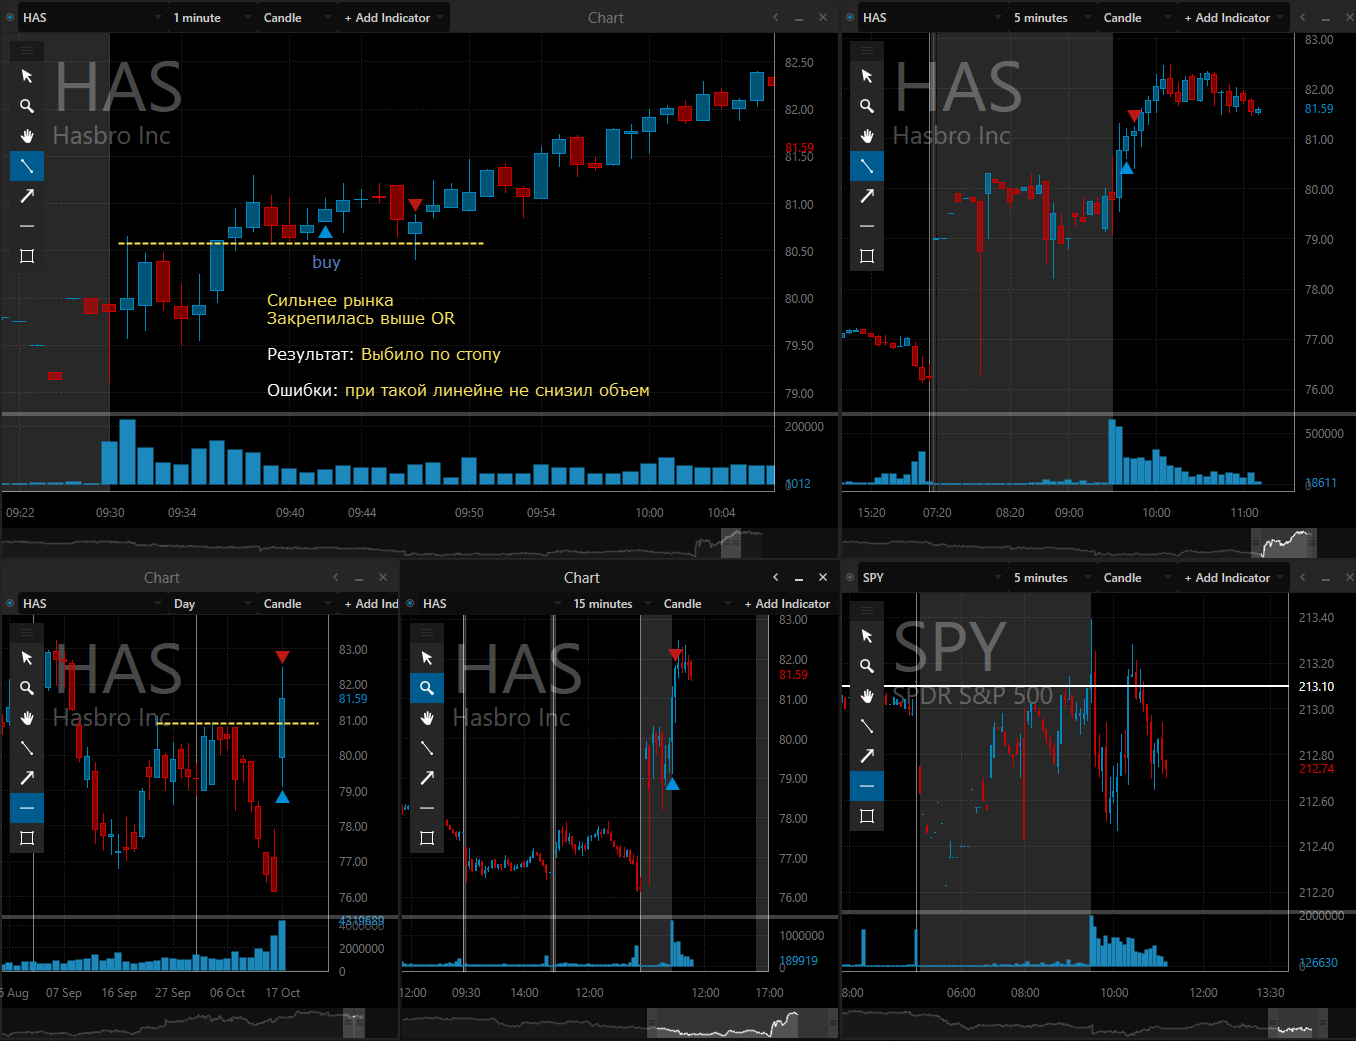Image resolution: width=1356 pixels, height=1041 pixels.
Task: Select pointer tool in HAS 5 minutes chart
Action: pyautogui.click(x=867, y=76)
